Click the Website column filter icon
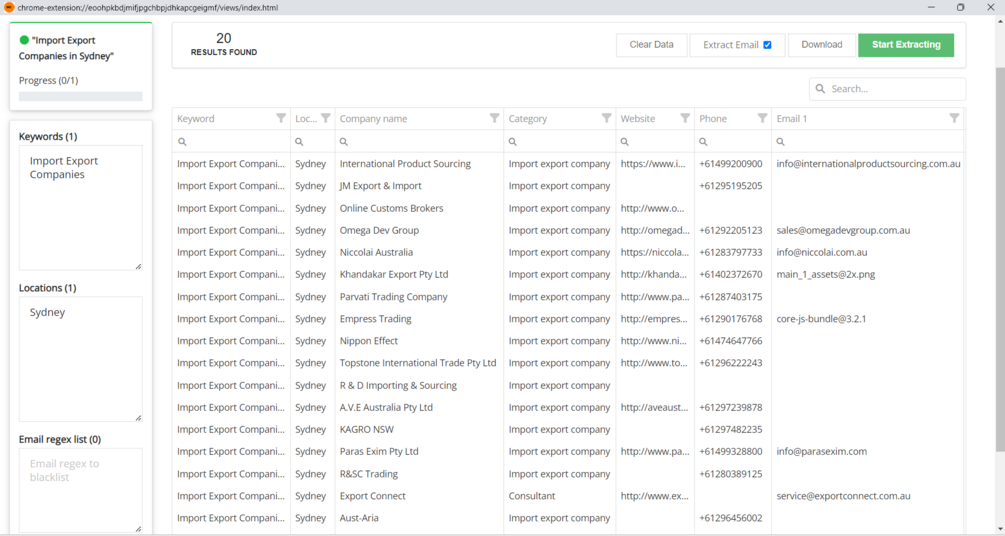The height and width of the screenshot is (536, 1005). coord(685,118)
